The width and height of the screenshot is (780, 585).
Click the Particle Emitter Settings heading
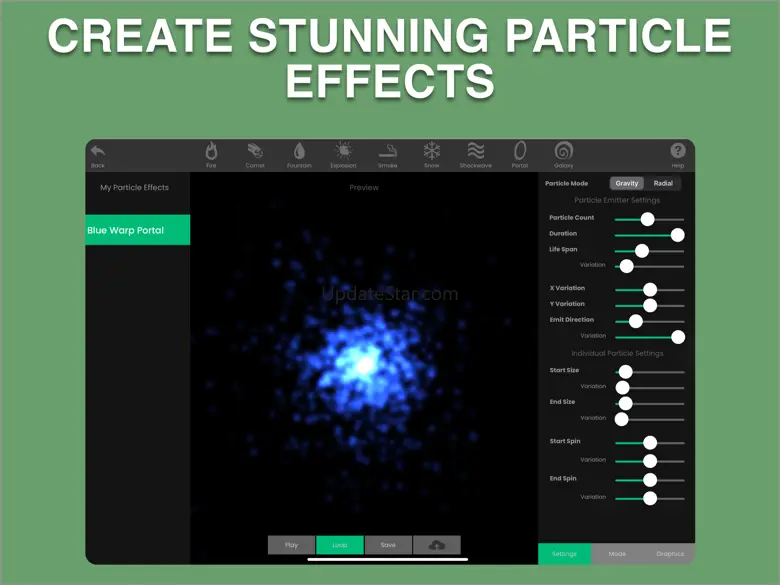click(617, 200)
